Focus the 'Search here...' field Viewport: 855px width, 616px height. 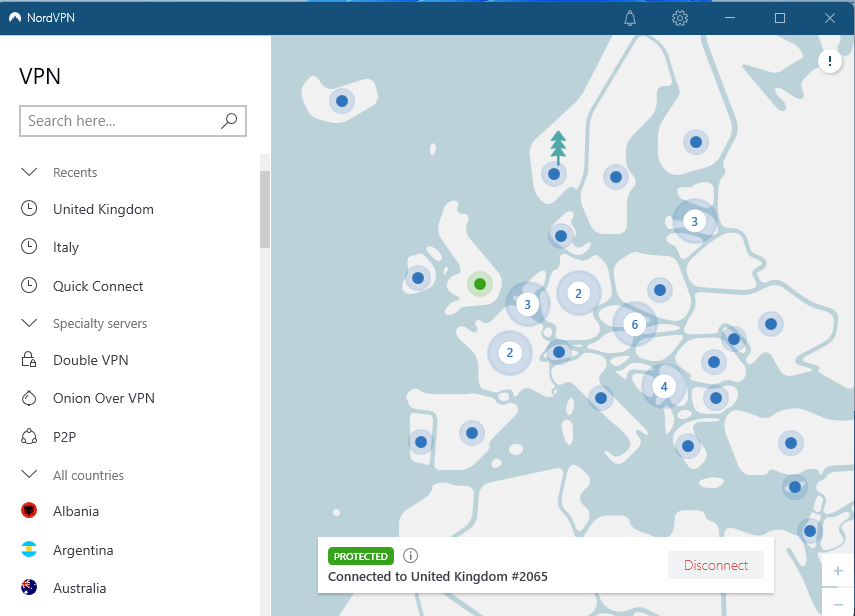coord(133,121)
